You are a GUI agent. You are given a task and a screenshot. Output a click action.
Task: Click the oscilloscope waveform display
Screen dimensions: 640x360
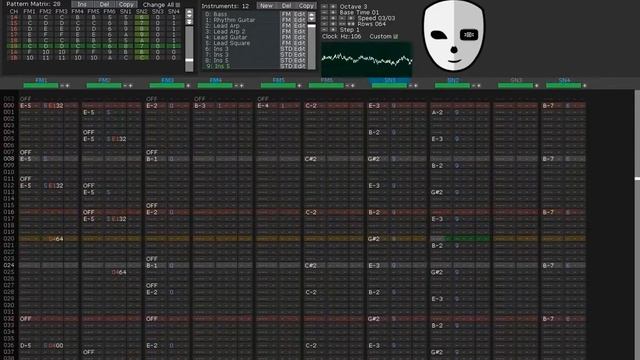click(x=367, y=60)
